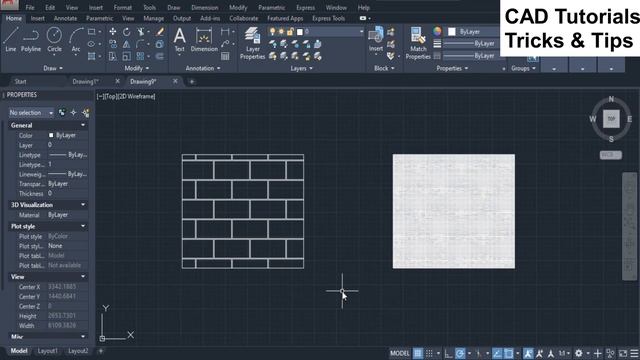Image resolution: width=640 pixels, height=360 pixels.
Task: Switch to the Drawing1 document tab
Action: click(x=85, y=82)
